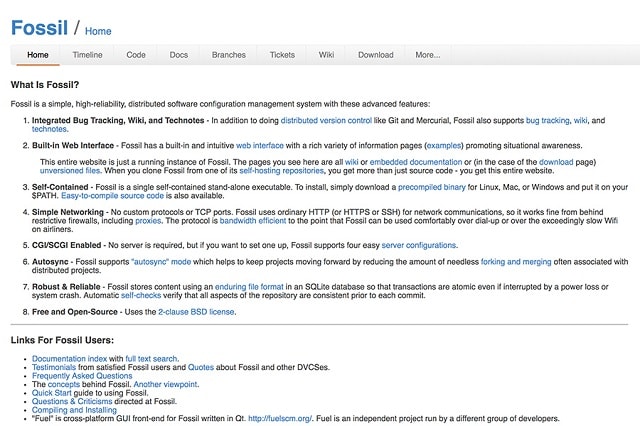640x426 pixels.
Task: Open Easy-to-compile source code link
Action: coord(112,195)
